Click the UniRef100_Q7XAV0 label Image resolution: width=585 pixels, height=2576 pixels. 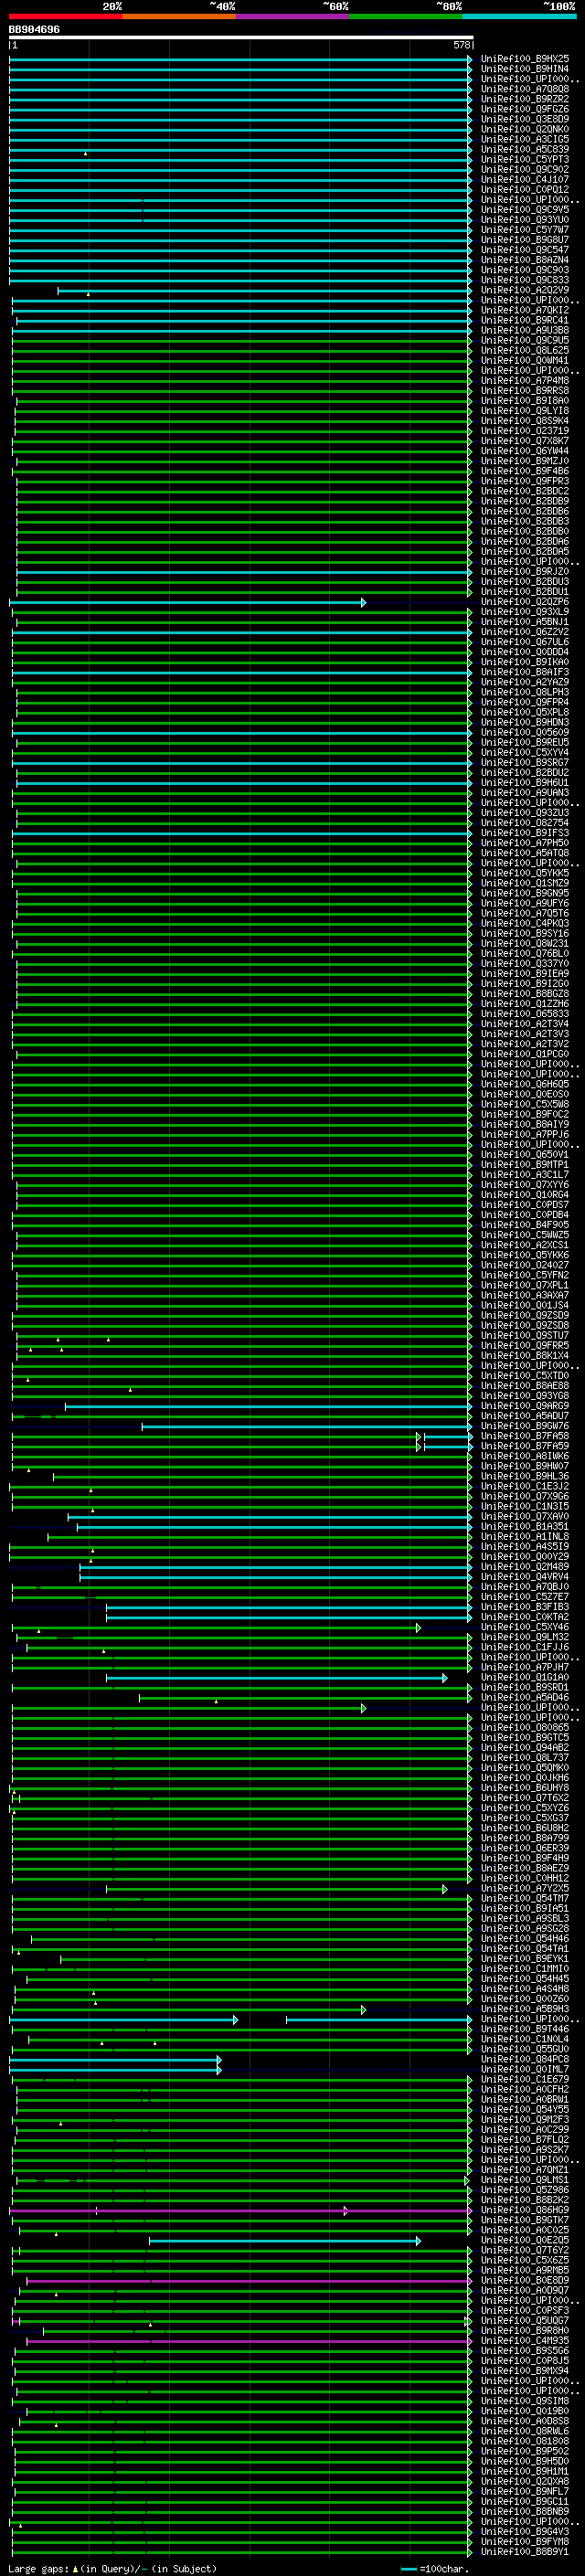click(x=525, y=1516)
